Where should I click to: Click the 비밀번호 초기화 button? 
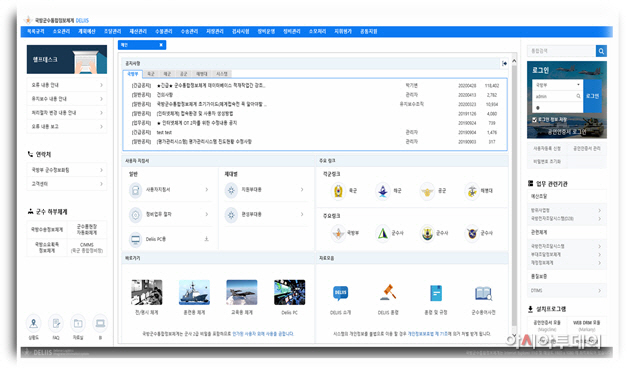point(547,162)
